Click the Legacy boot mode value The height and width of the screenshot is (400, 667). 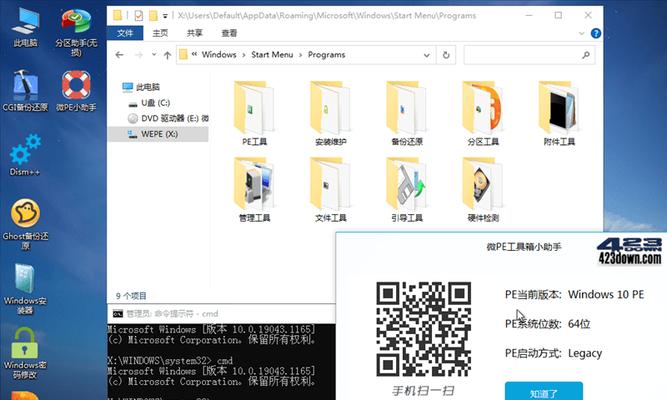[x=585, y=353]
